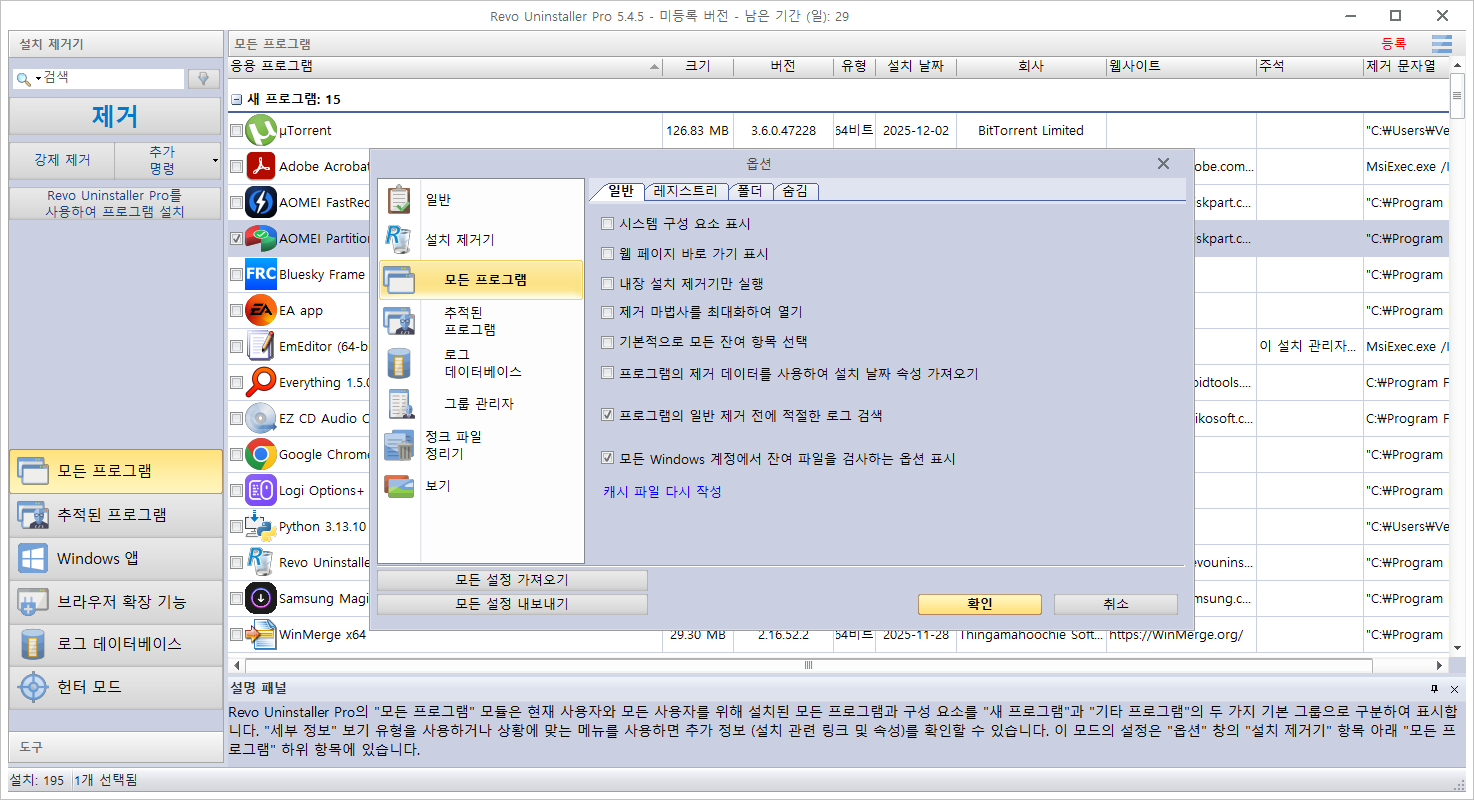The height and width of the screenshot is (800, 1474).
Task: Open 로그 데이터베이스 in the left sidebar
Action: (x=116, y=644)
